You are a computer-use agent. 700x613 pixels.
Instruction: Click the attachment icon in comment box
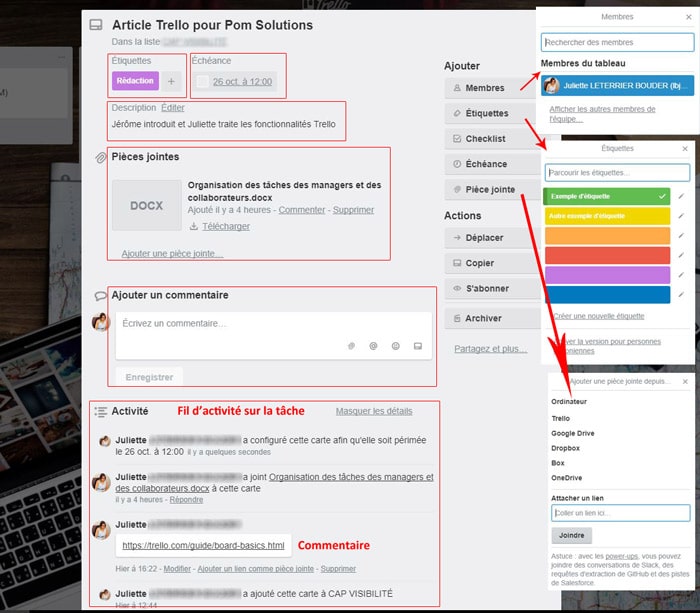click(352, 346)
